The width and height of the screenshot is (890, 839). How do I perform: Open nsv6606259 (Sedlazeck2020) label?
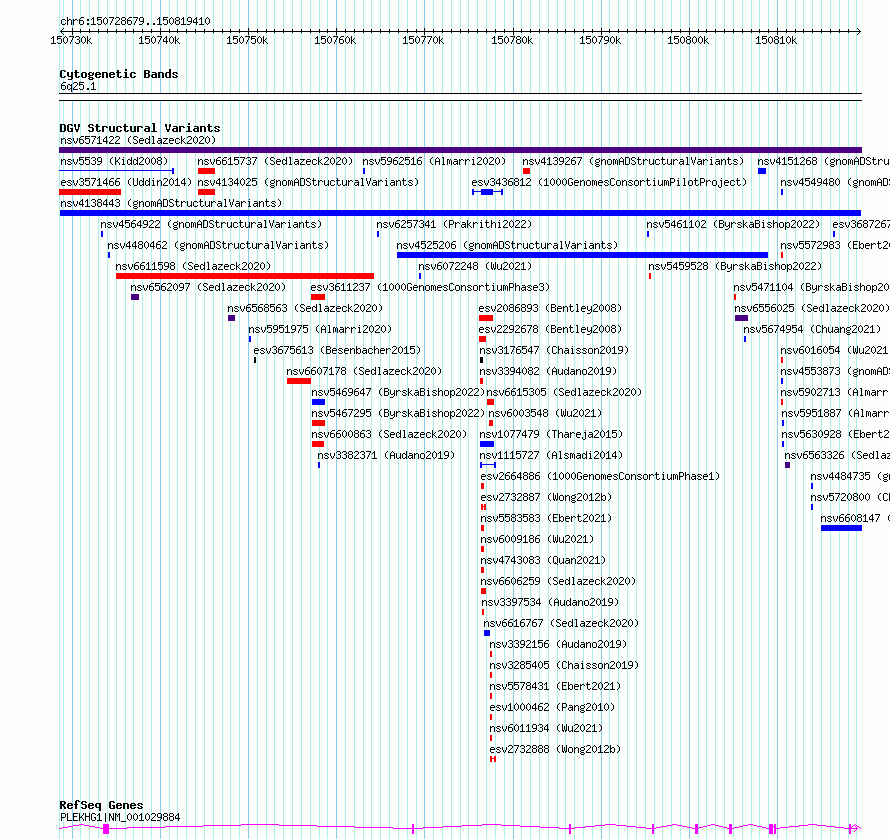(558, 581)
